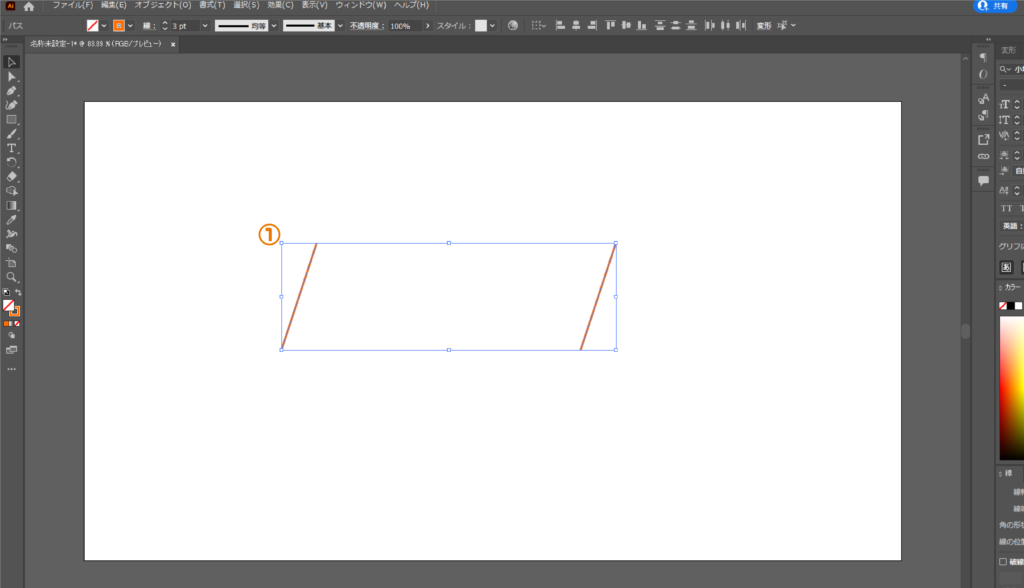Expand the opacity arrow
1024x588 pixels.
click(x=428, y=25)
